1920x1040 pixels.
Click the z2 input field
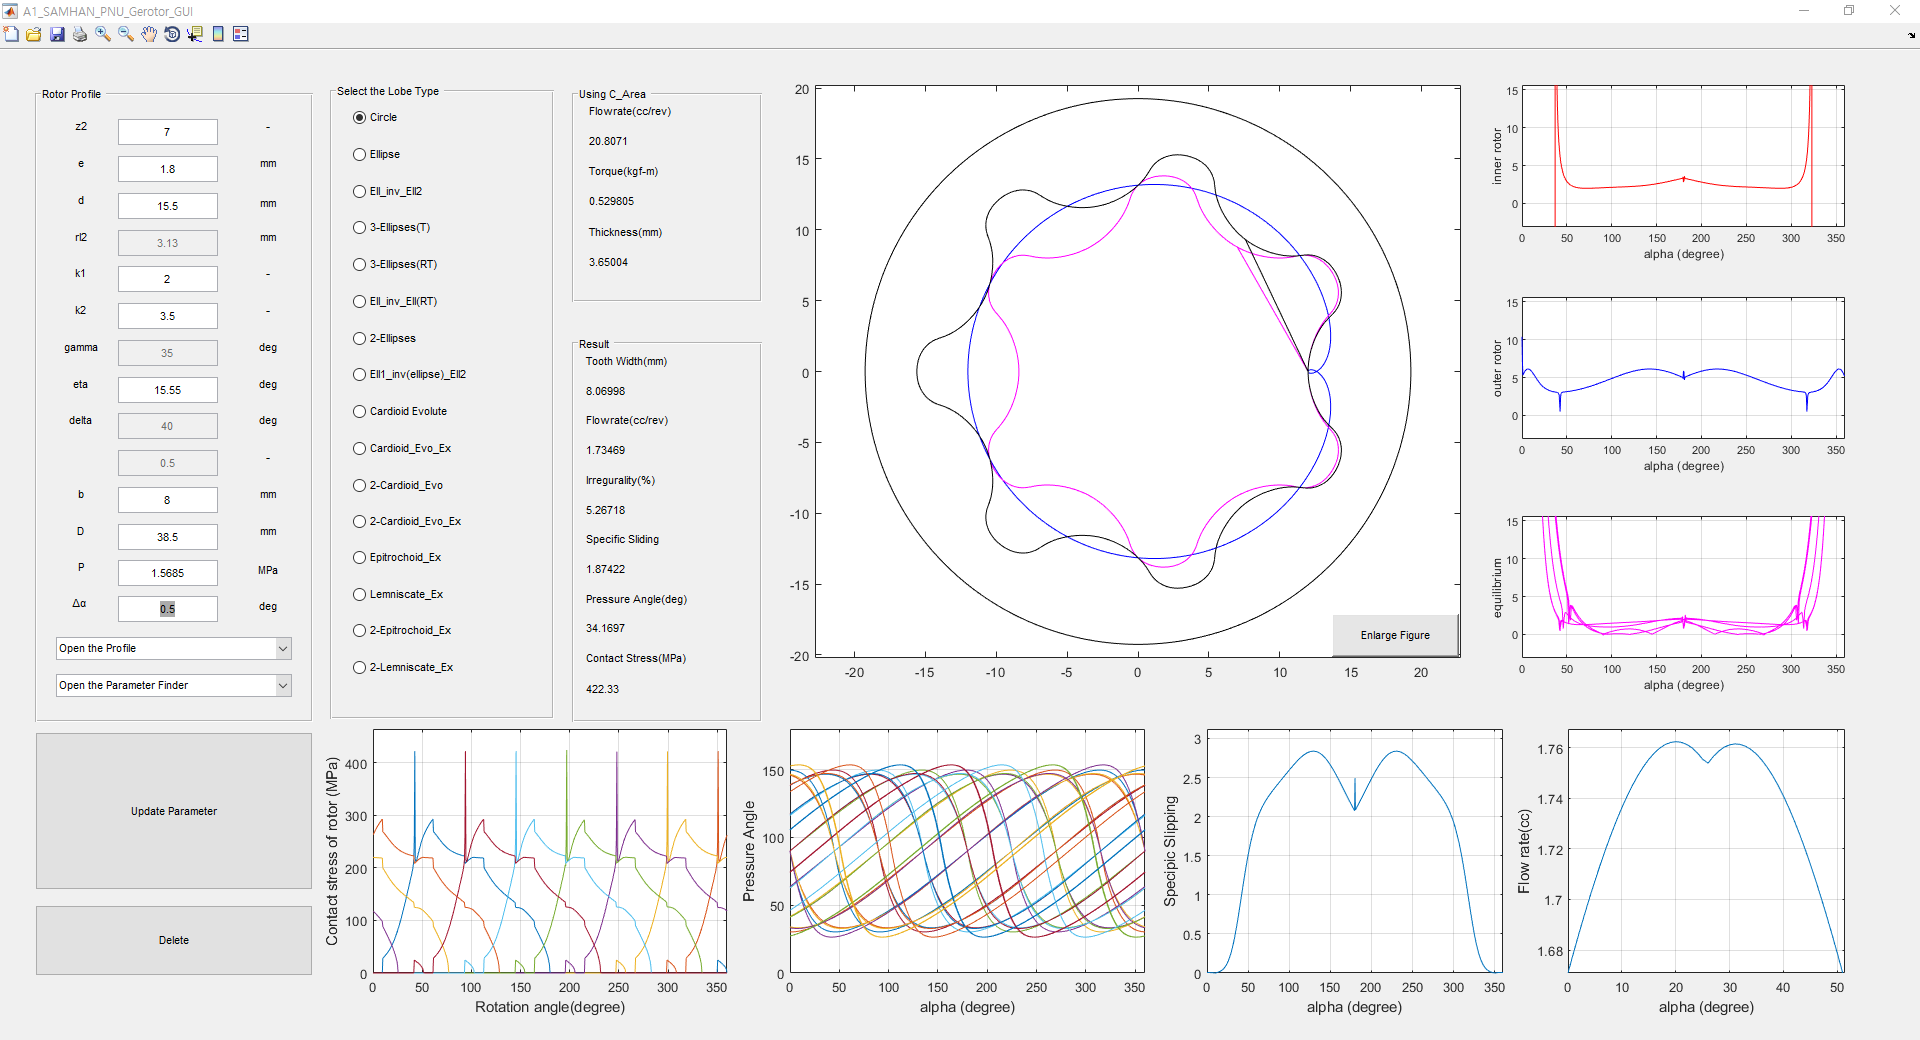click(x=167, y=132)
